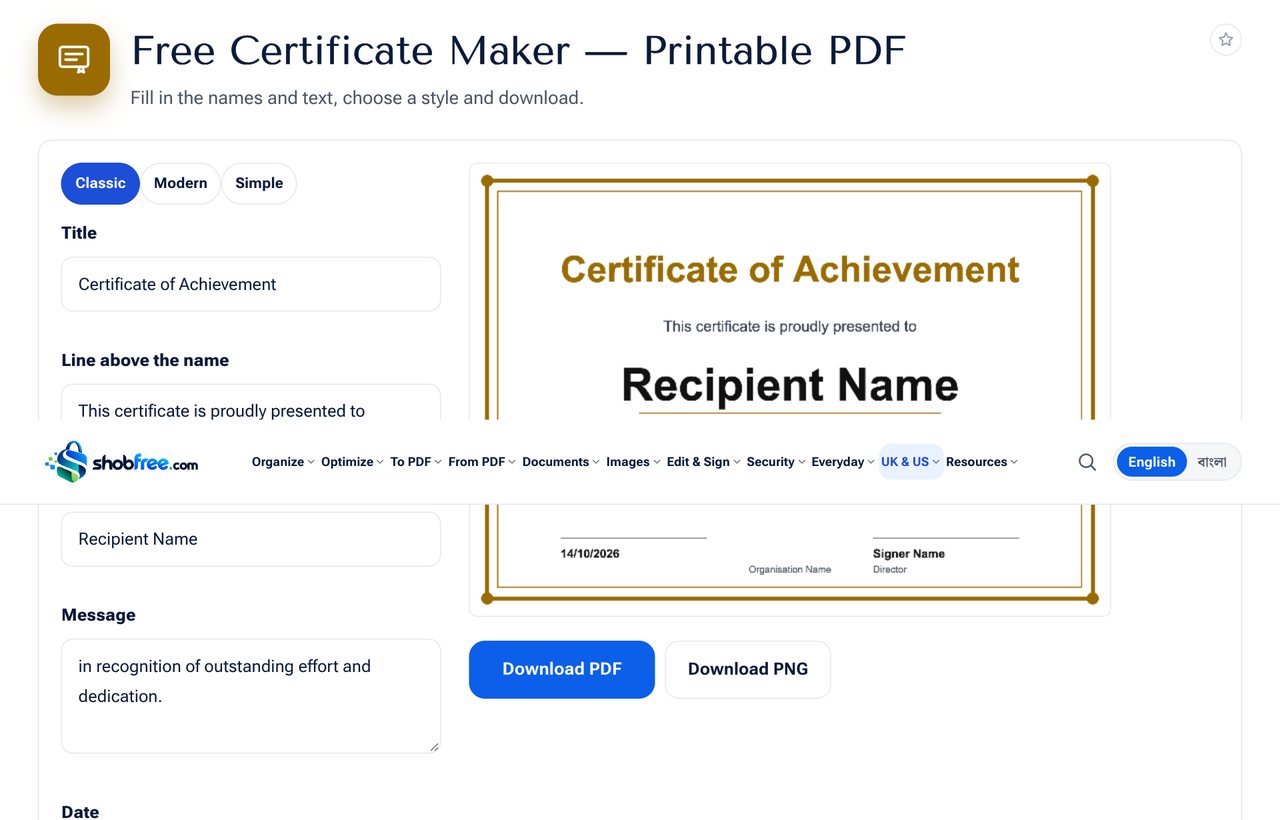Screen dimensions: 1280x820
Task: Select the Classic certificate style
Action: click(x=100, y=184)
